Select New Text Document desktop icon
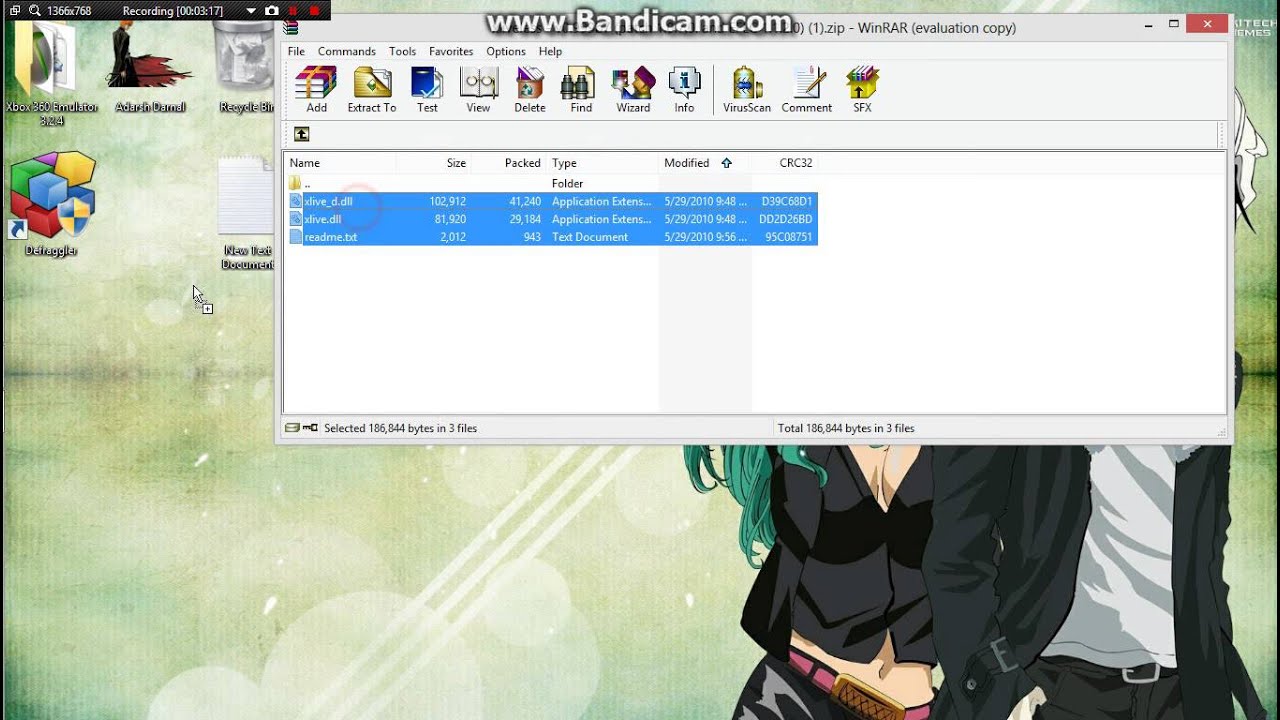The width and height of the screenshot is (1280, 720). 246,213
